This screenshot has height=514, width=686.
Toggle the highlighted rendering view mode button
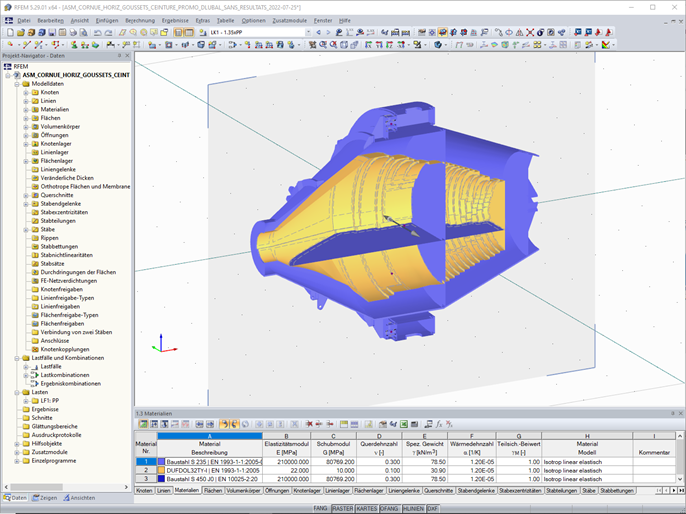442,32
